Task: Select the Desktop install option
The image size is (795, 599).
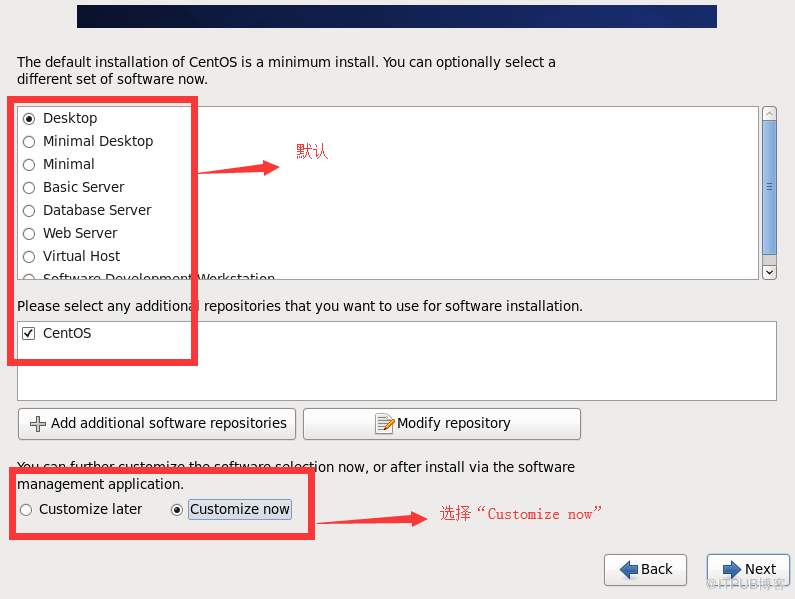Action: (x=29, y=119)
